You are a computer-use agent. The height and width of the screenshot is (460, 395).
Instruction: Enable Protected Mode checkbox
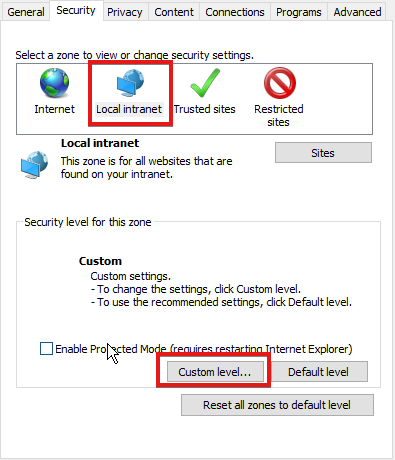tap(46, 349)
